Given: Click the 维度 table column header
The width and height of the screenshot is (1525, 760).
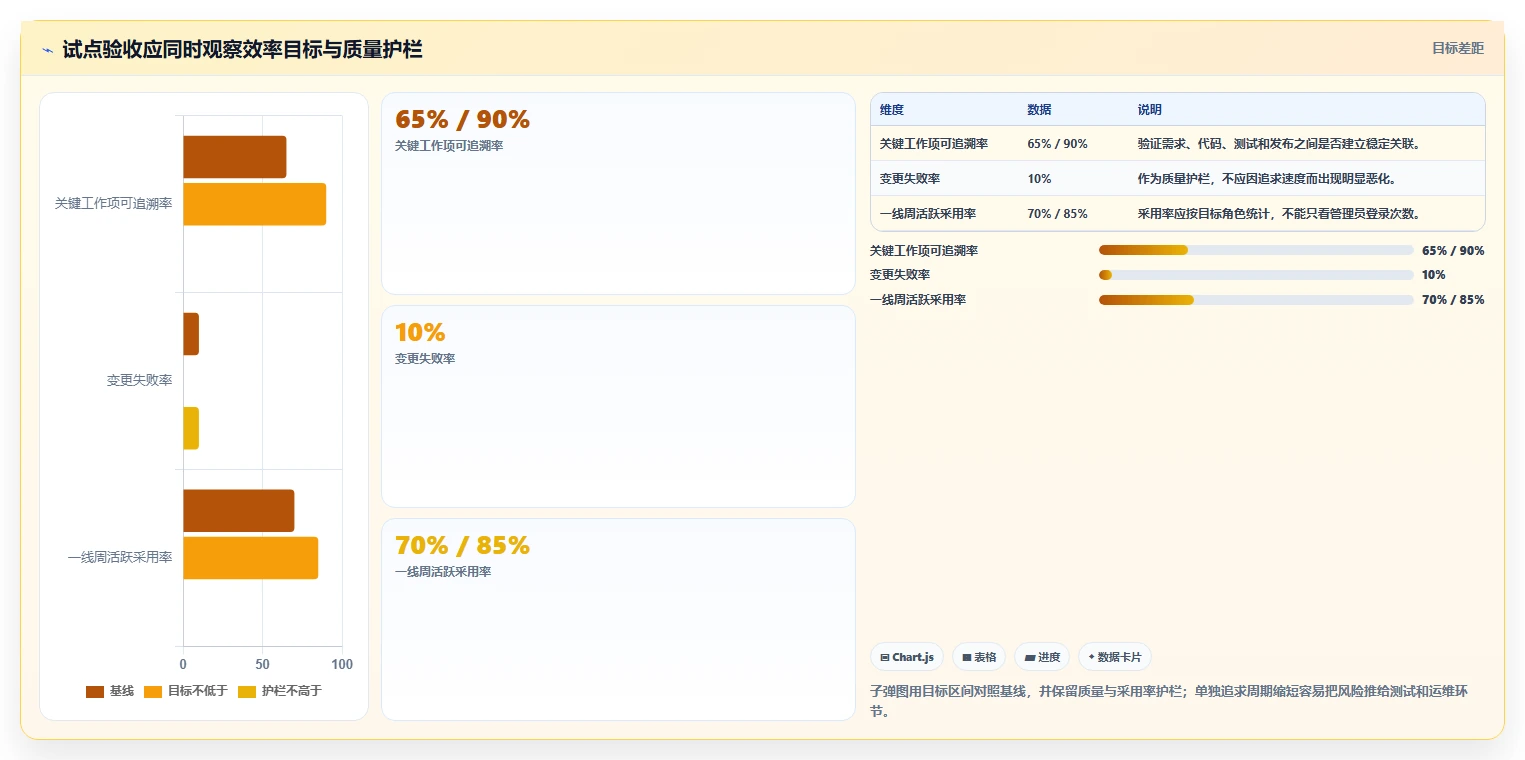Looking at the screenshot, I should pos(891,110).
